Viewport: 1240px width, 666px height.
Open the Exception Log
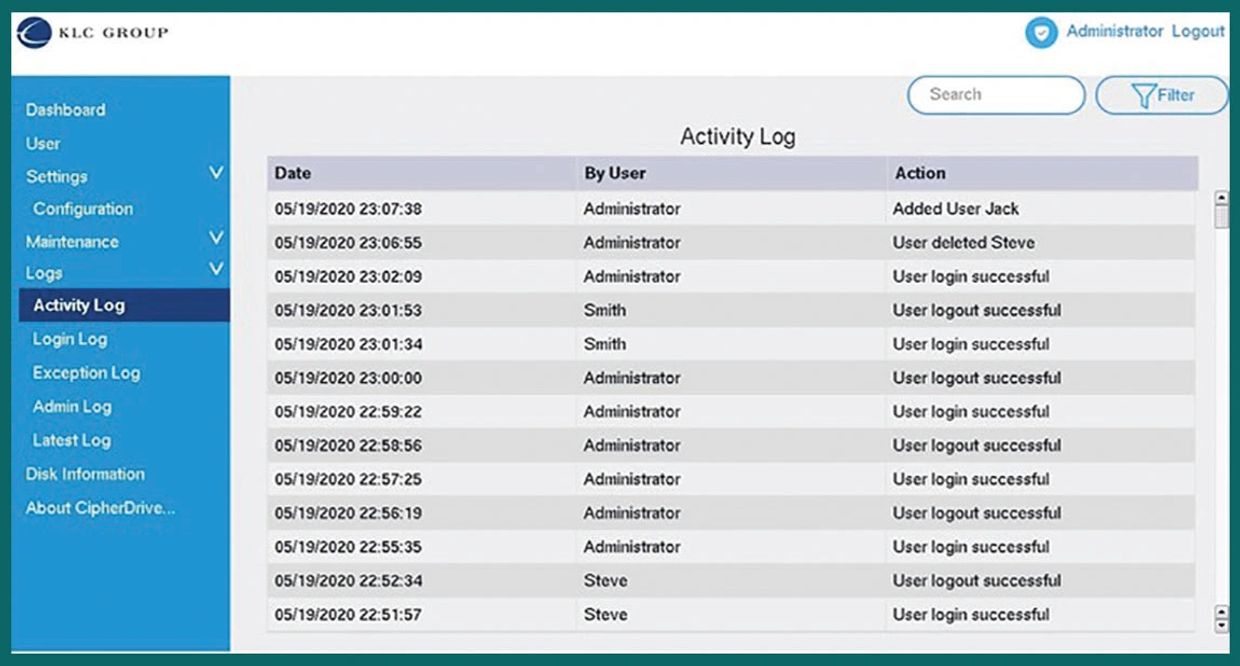pyautogui.click(x=86, y=373)
